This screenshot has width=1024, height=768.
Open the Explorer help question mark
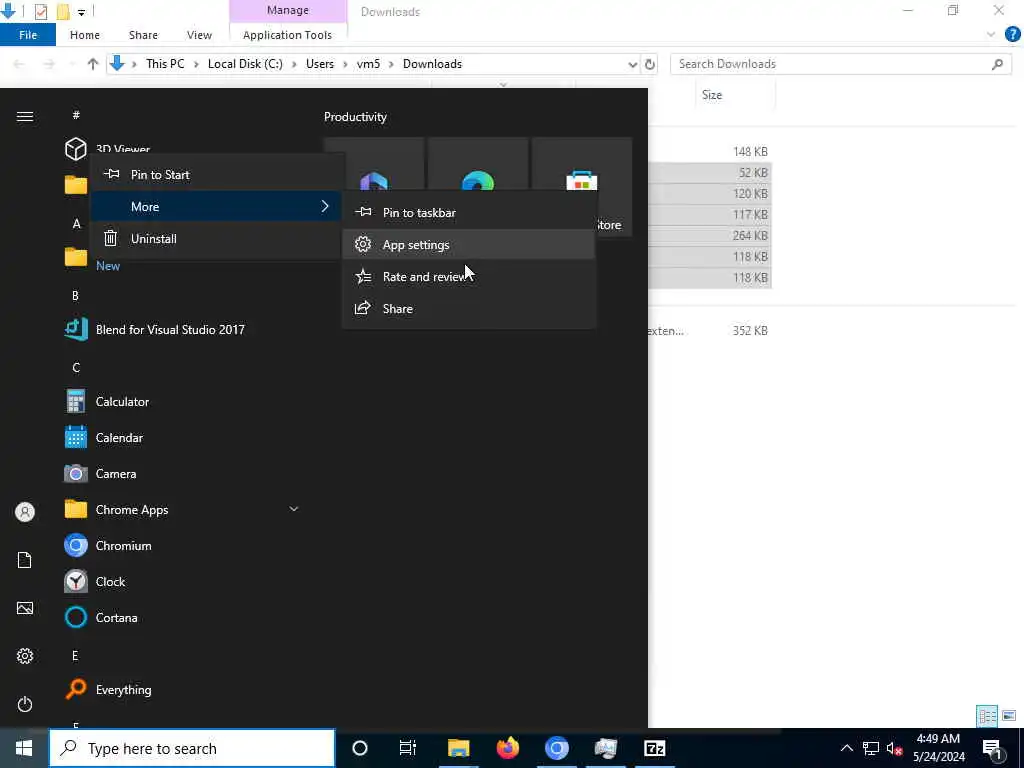click(x=1012, y=34)
